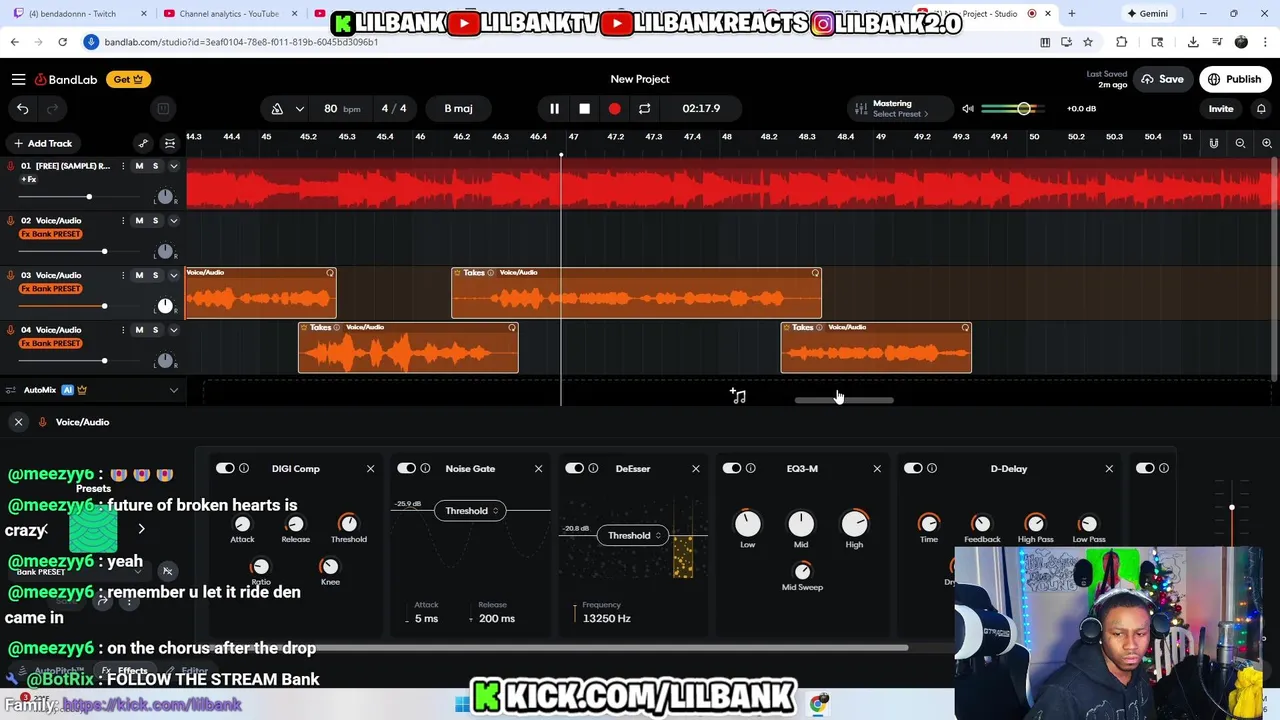Collapse all tracks height icon
1280x720 pixels.
click(170, 143)
